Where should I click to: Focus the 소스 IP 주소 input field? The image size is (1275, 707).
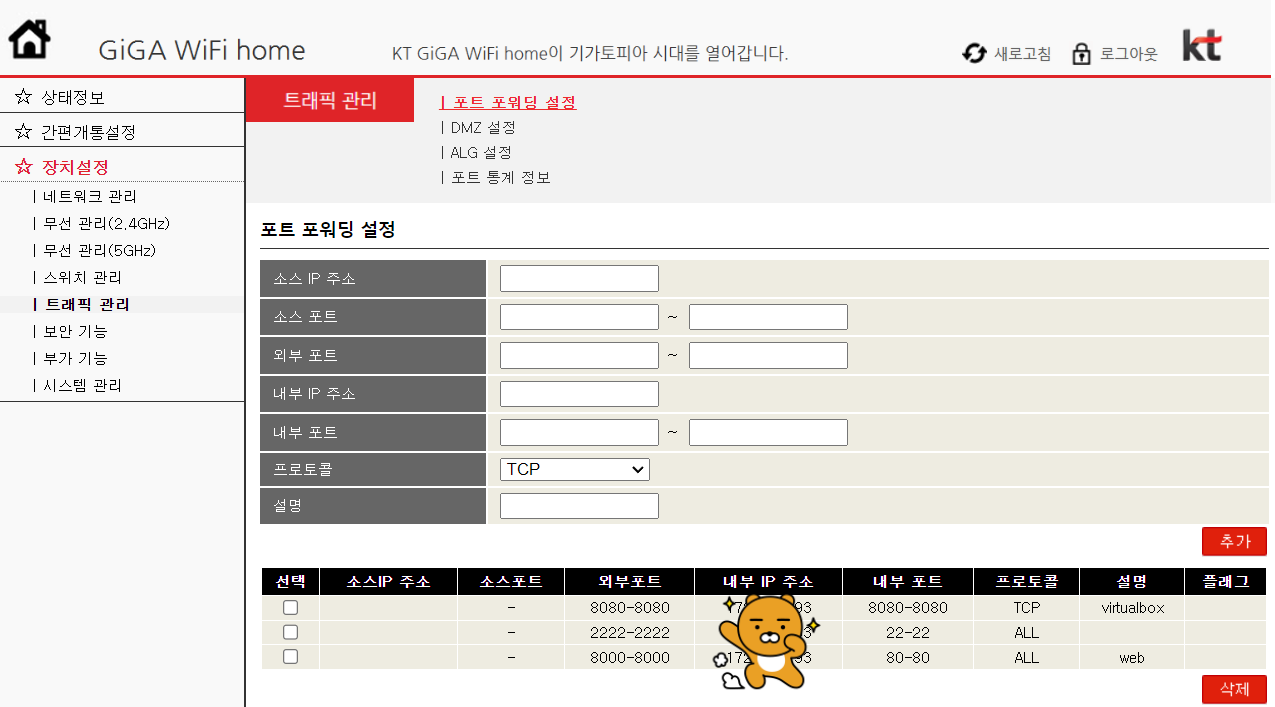click(x=579, y=278)
